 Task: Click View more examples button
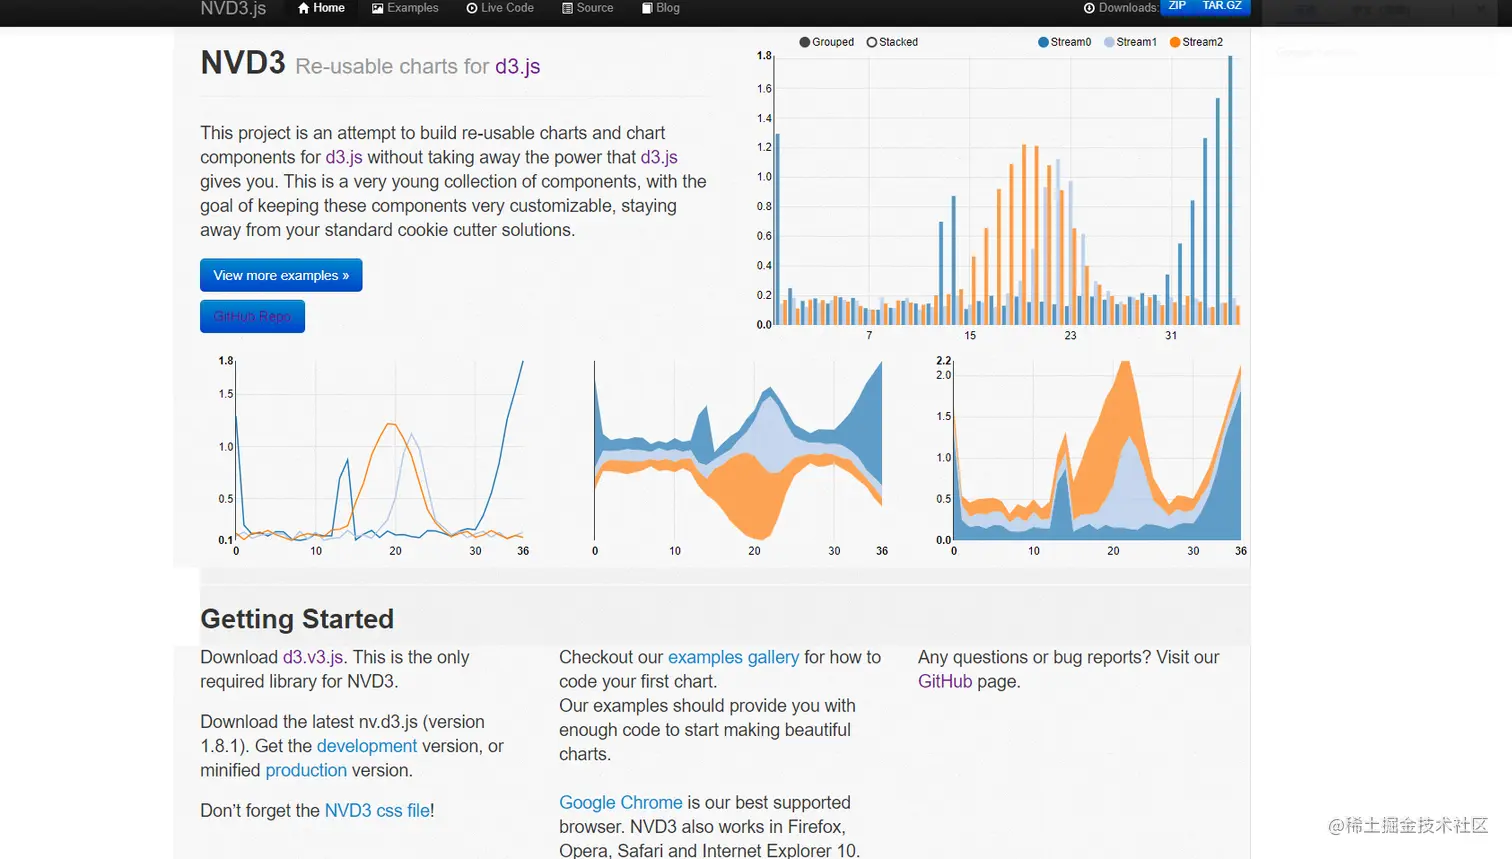click(x=281, y=275)
